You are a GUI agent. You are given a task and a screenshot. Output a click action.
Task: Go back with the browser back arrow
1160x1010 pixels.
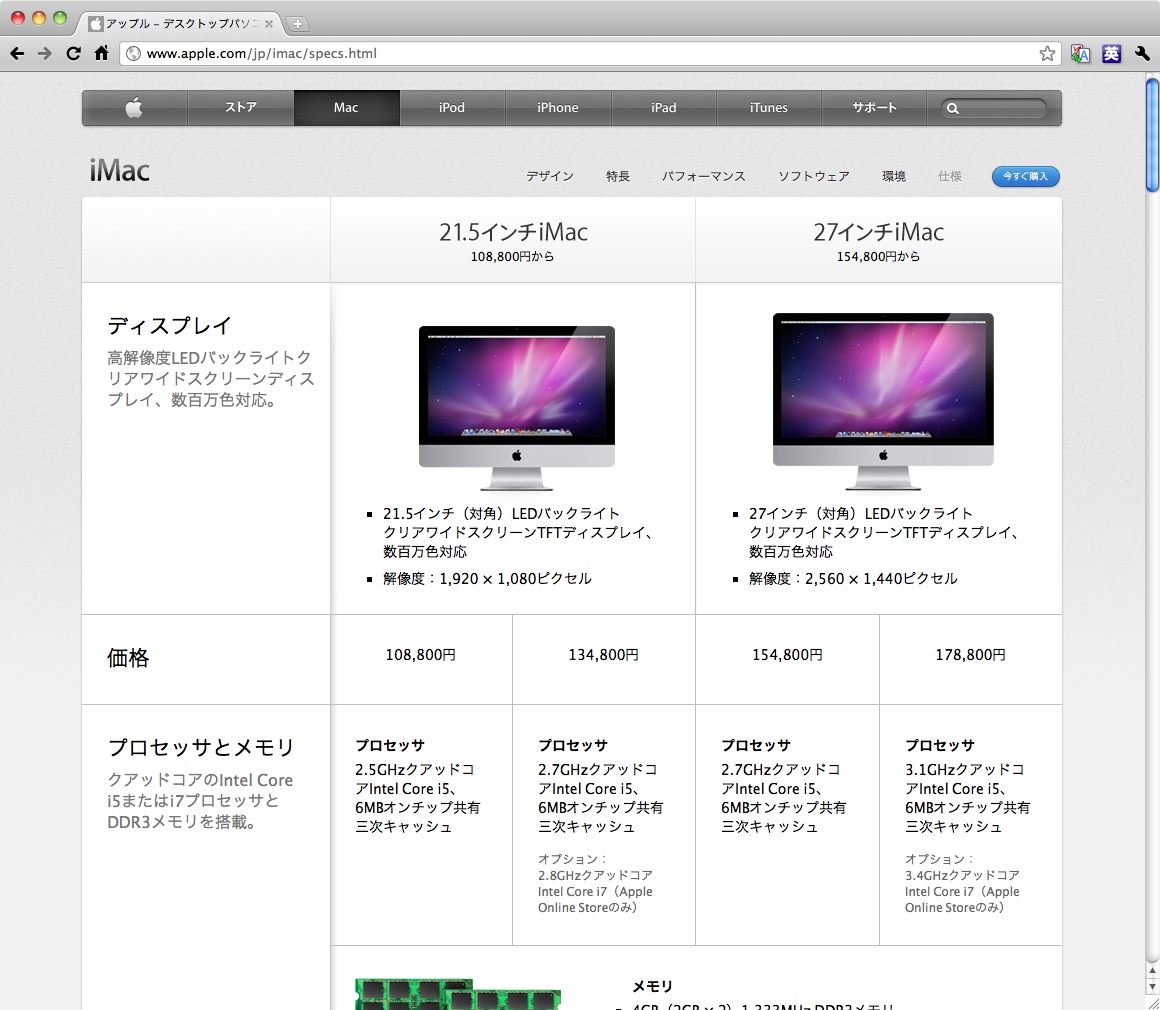17,53
